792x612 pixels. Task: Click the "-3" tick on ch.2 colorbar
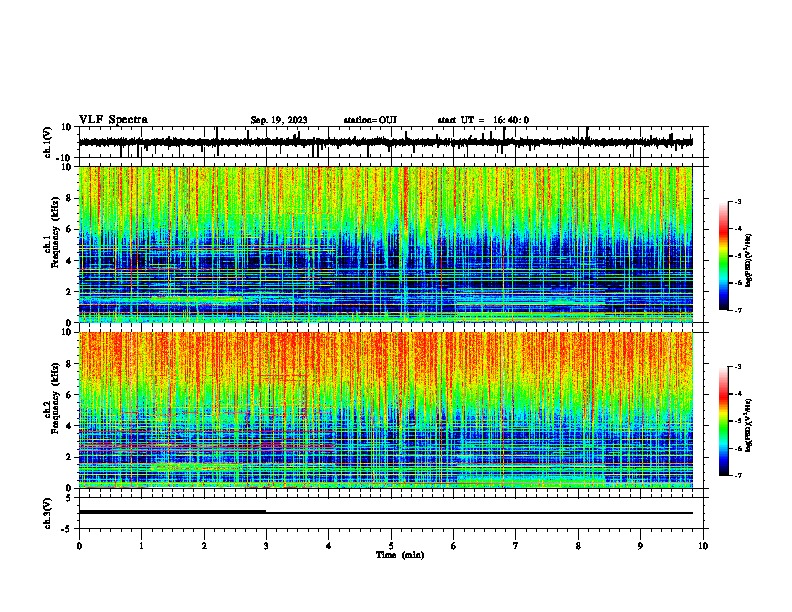click(737, 367)
